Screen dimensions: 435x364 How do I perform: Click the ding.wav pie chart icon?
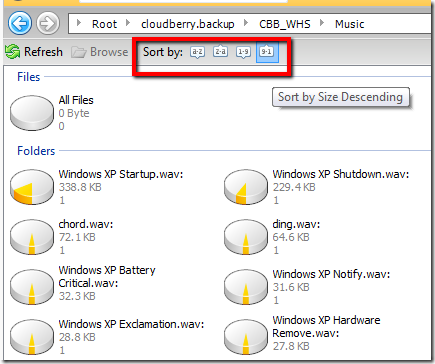pyautogui.click(x=246, y=237)
